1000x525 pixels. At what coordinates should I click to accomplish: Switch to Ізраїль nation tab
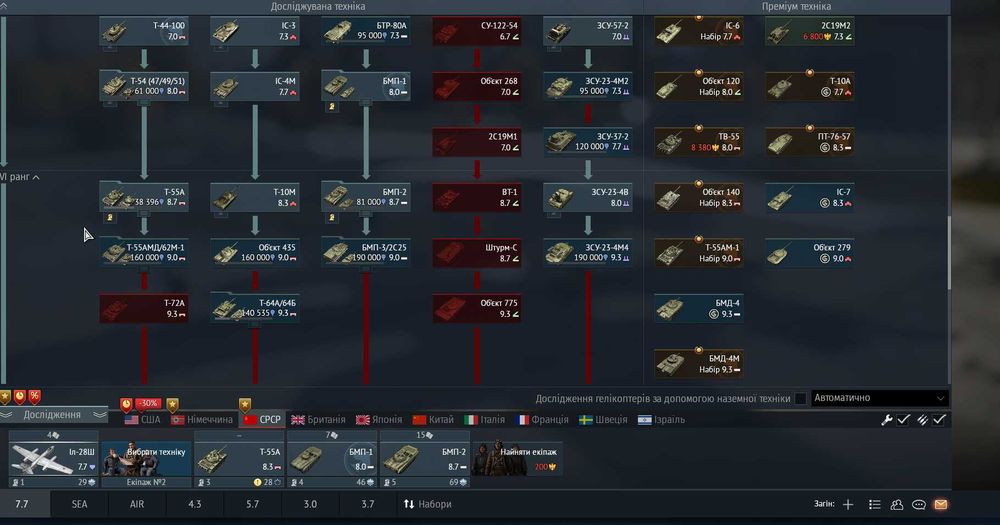click(x=661, y=420)
